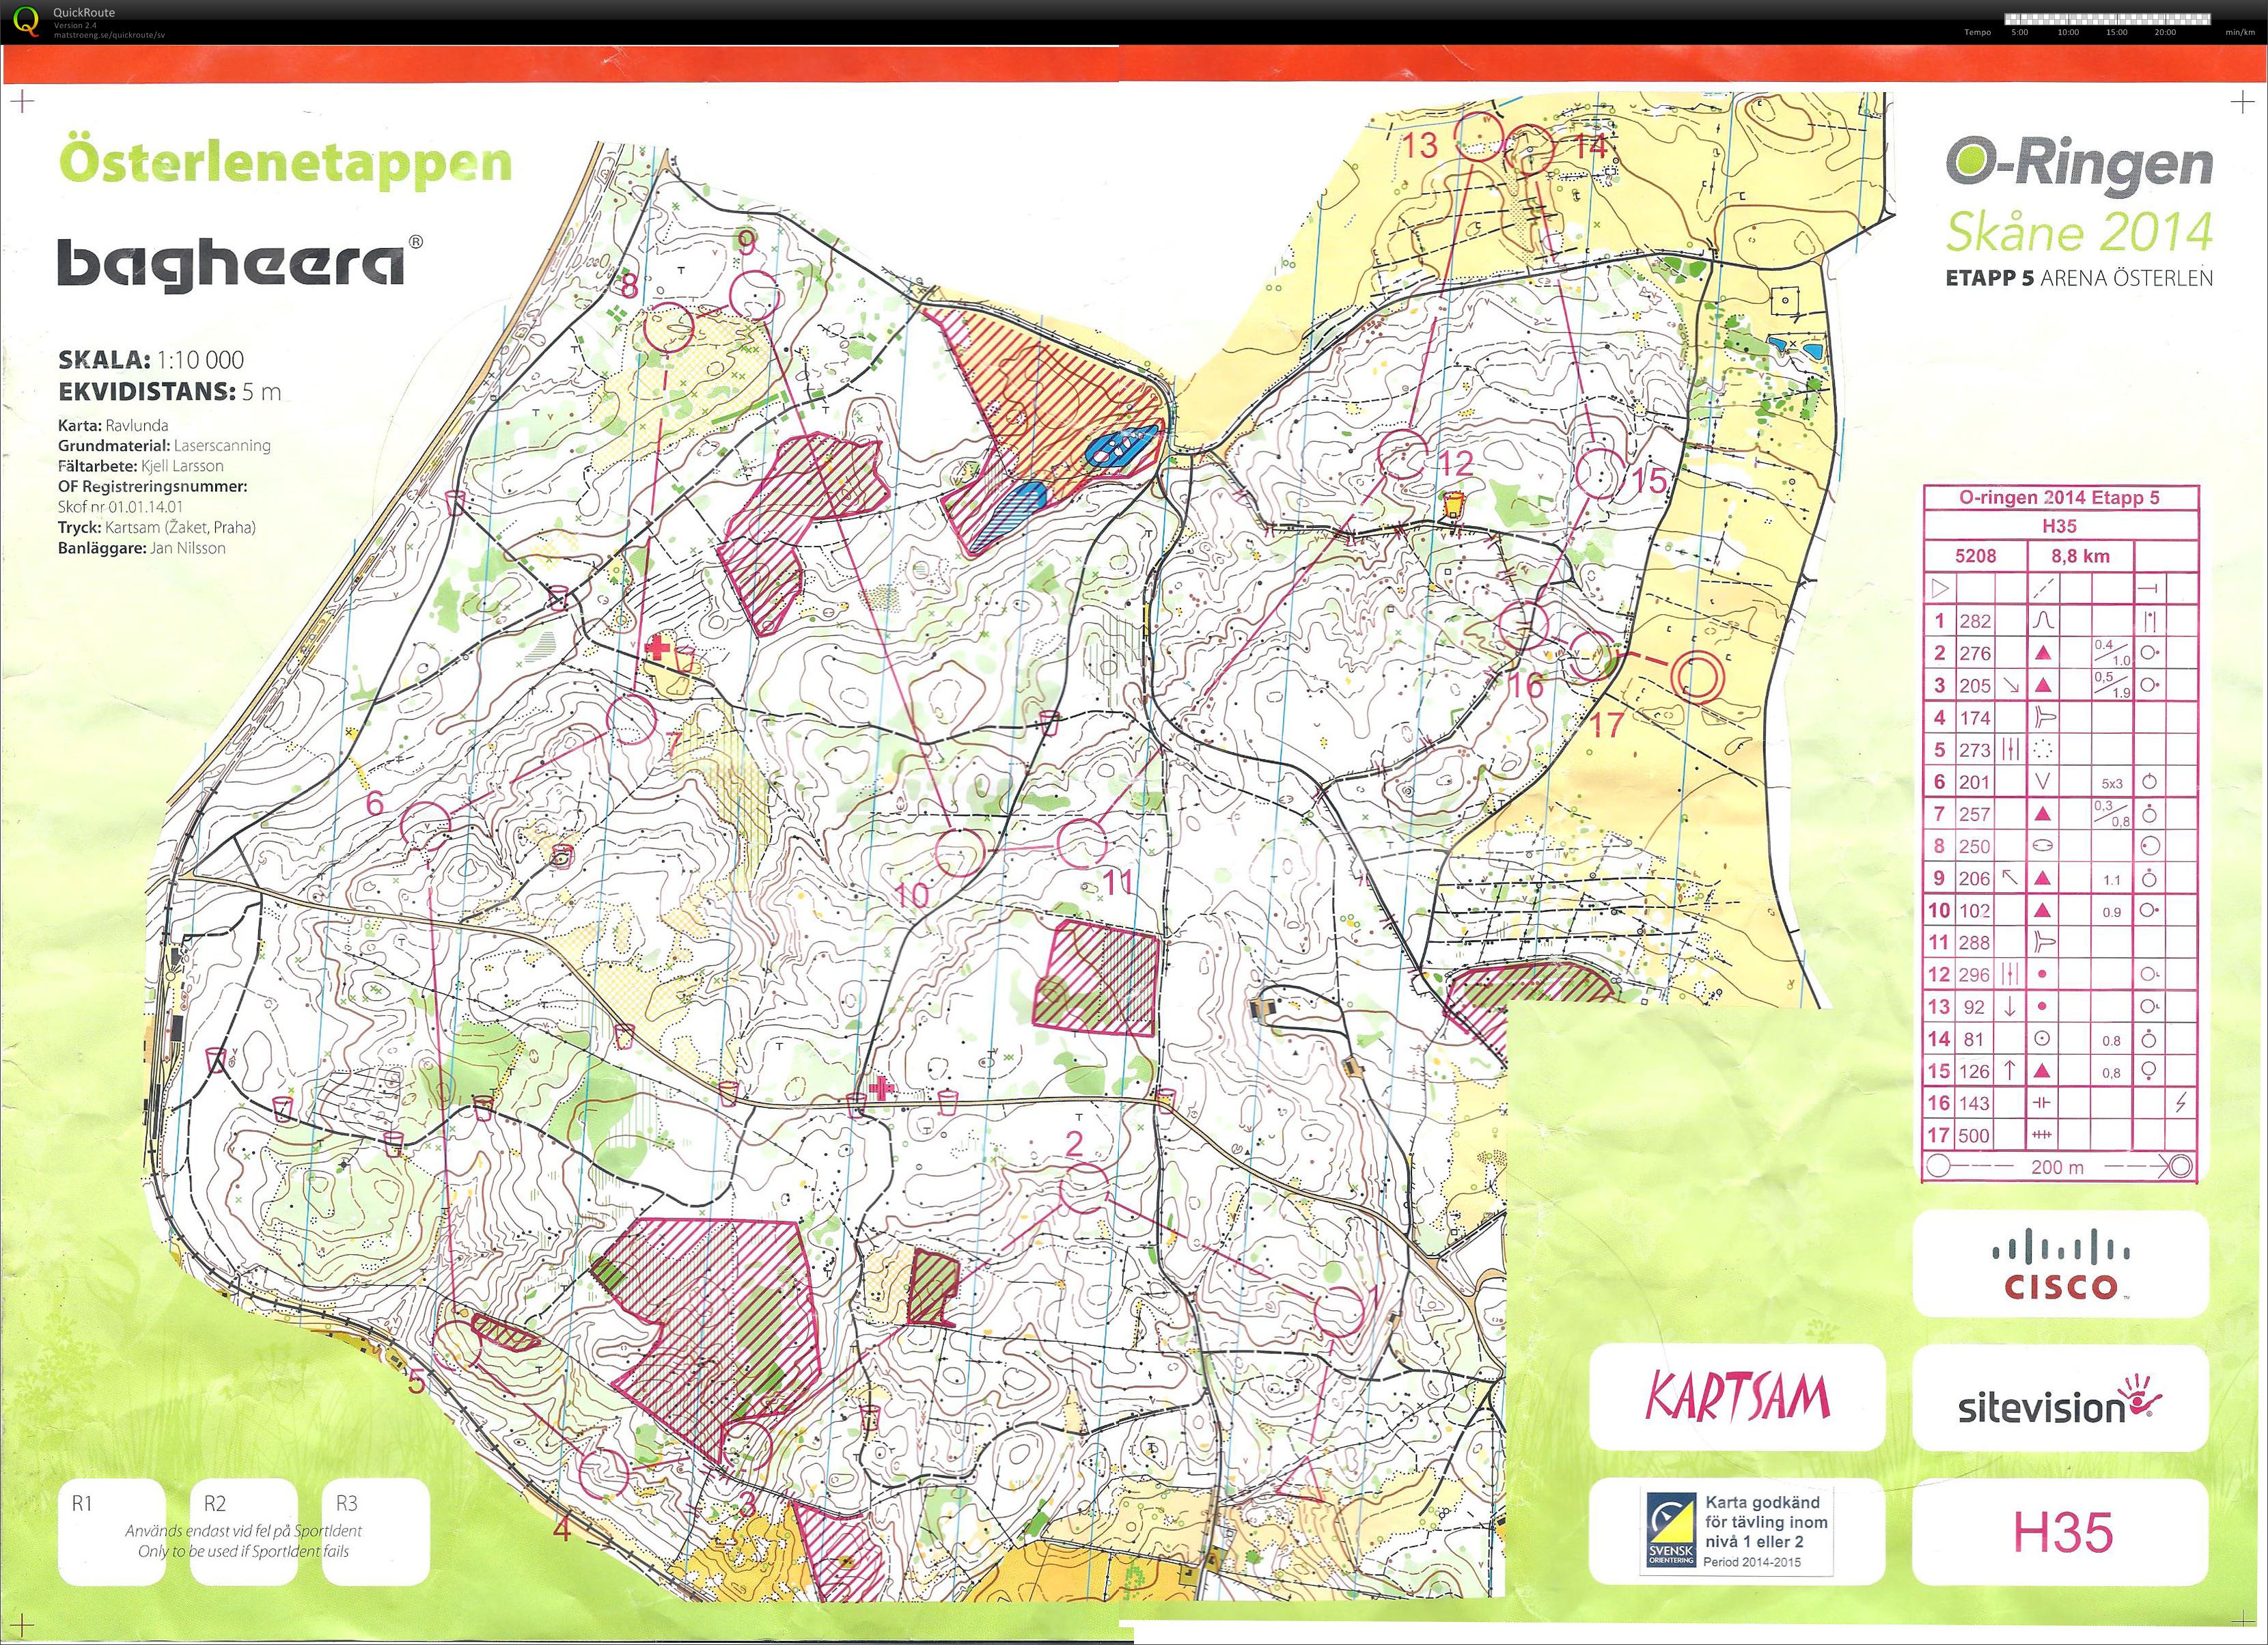Click control code '500' in row 17
Viewport: 2268px width, 1645px height.
click(1975, 1135)
